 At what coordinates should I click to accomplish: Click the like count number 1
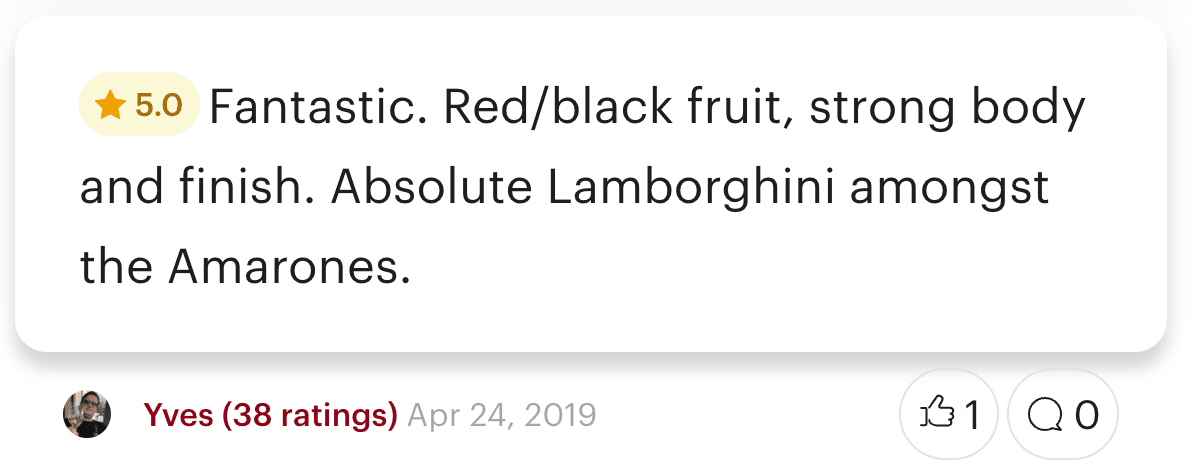point(971,415)
